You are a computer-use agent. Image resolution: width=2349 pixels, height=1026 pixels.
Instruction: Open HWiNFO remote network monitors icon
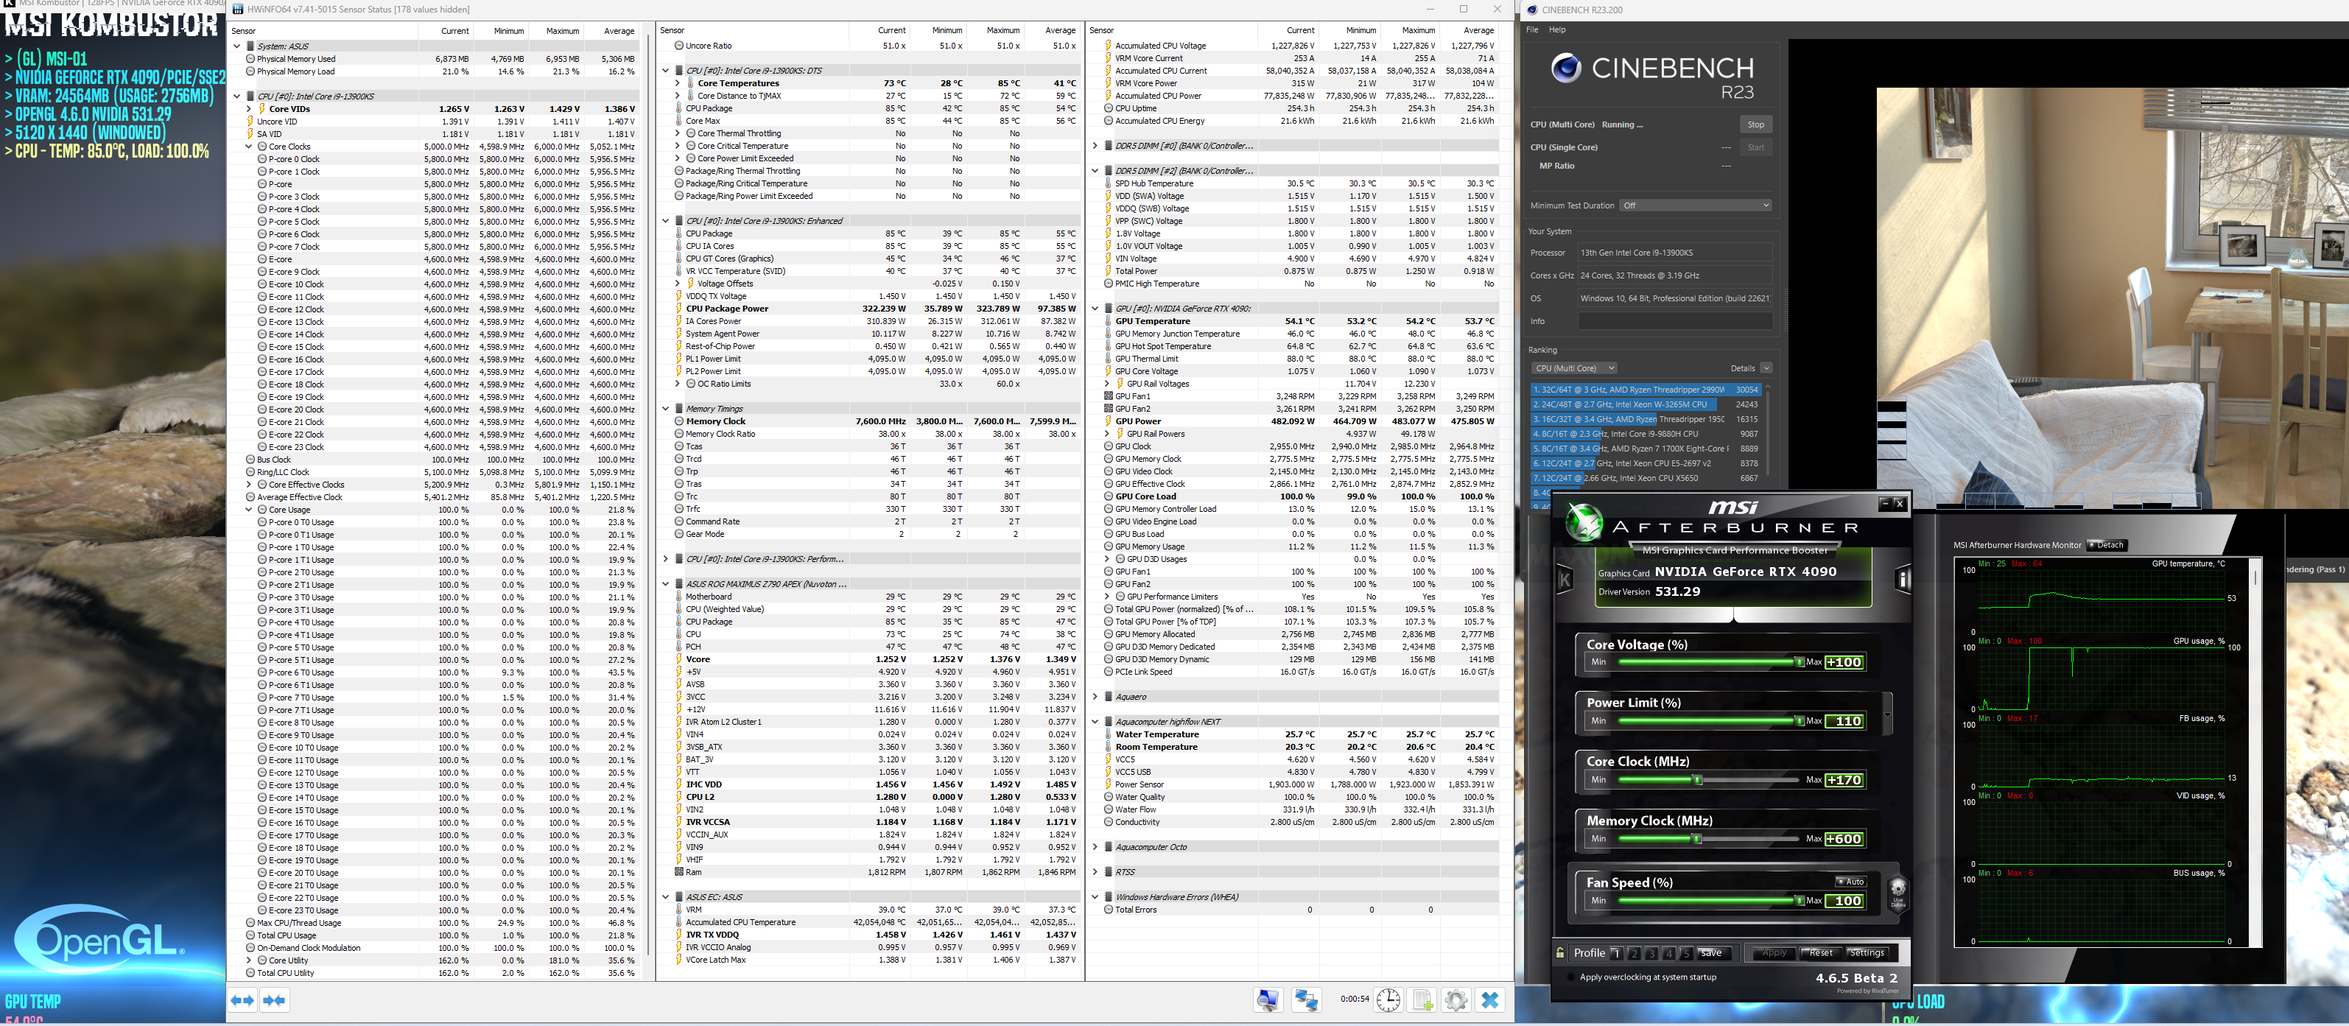tap(1306, 1000)
